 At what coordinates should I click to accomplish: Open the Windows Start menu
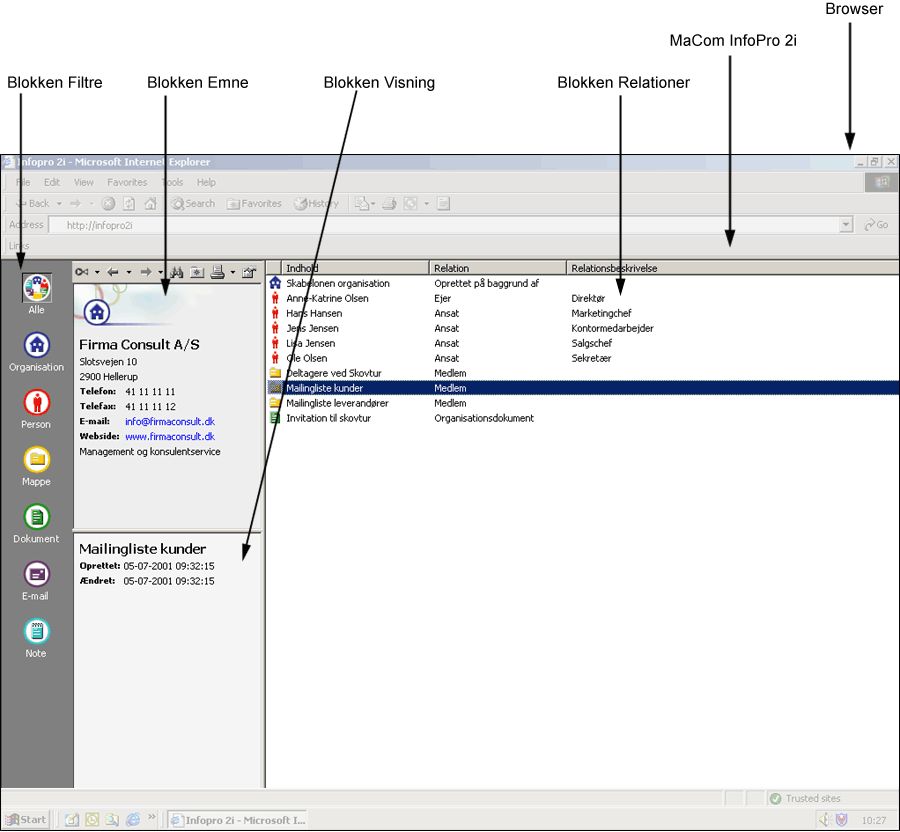[26, 819]
